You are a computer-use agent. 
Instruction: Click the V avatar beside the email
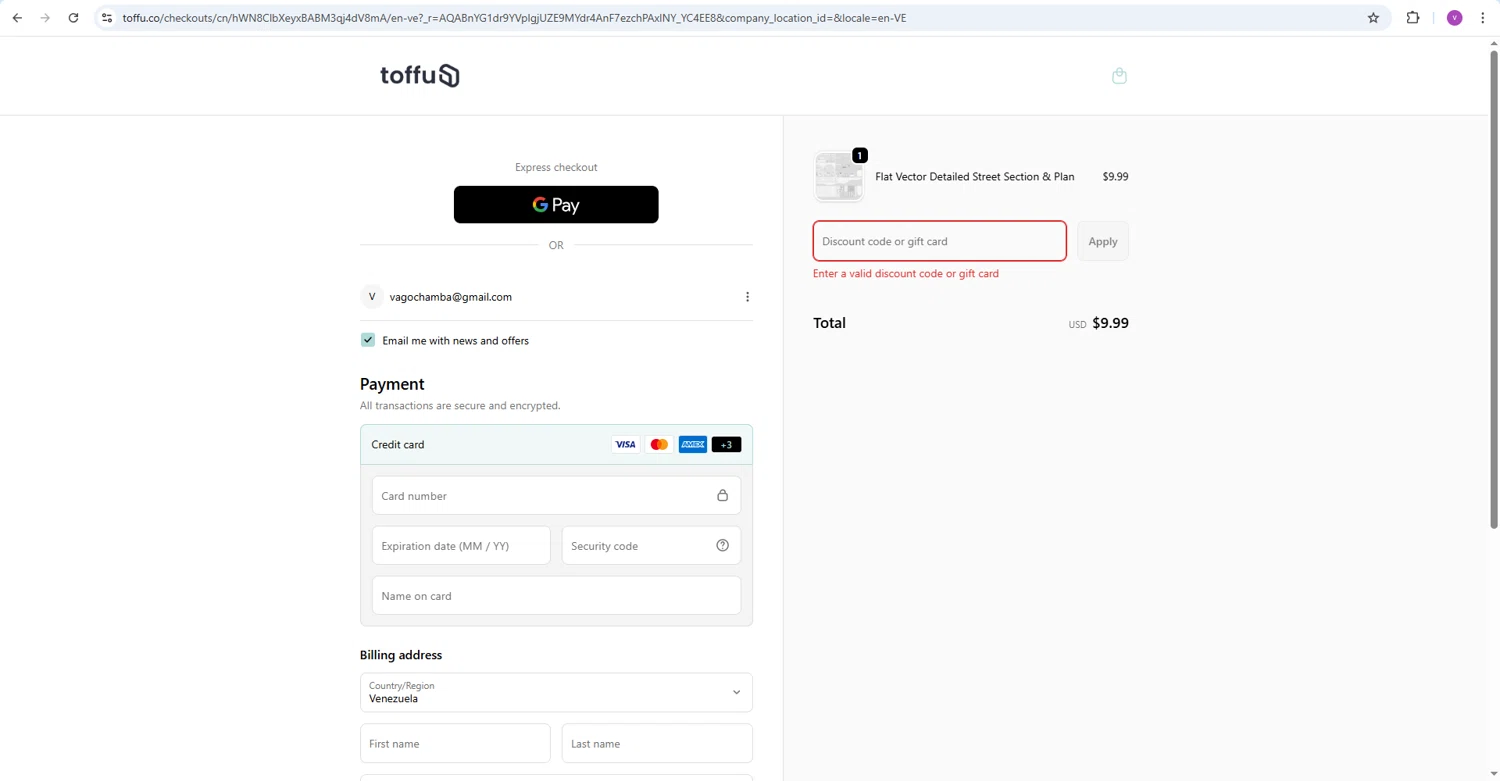(x=372, y=297)
